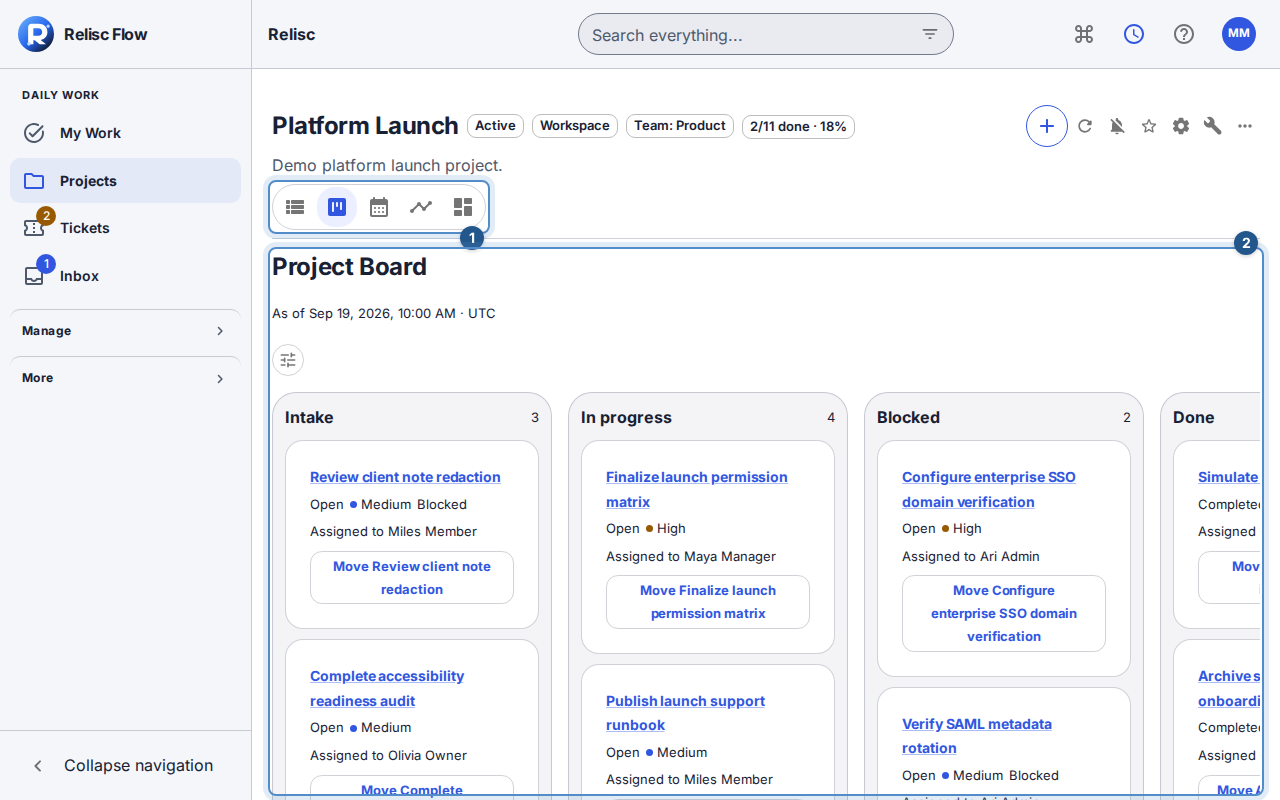Star the Platform Launch project
The image size is (1280, 800).
[1149, 126]
